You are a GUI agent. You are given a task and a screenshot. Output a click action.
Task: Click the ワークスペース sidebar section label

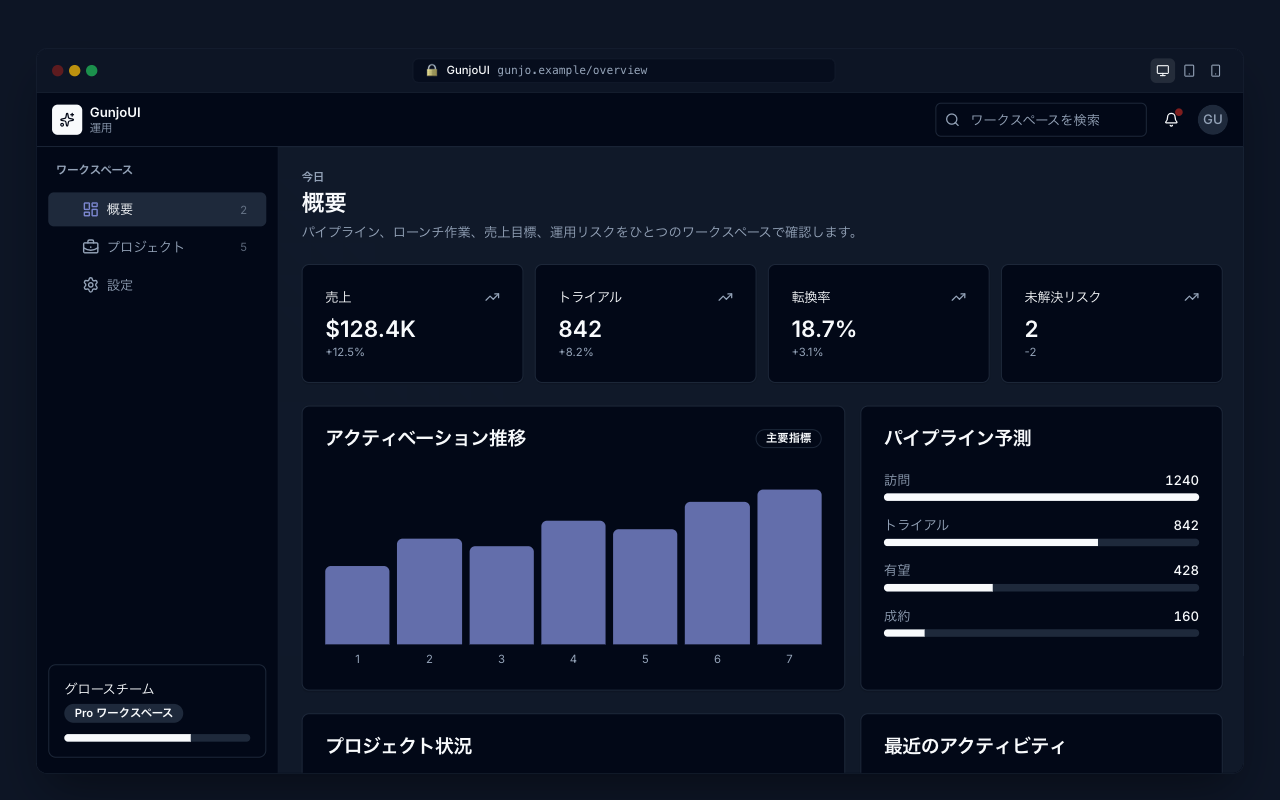click(94, 170)
